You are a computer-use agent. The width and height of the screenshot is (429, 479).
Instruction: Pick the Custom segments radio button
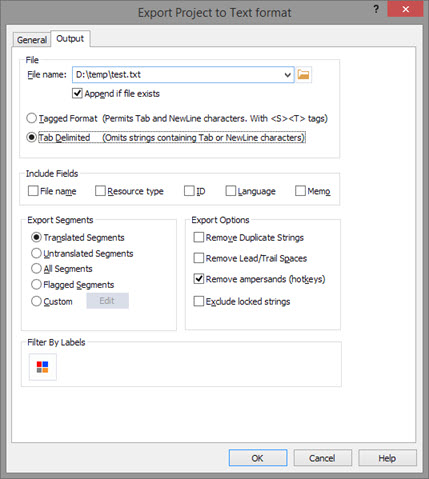(x=36, y=301)
